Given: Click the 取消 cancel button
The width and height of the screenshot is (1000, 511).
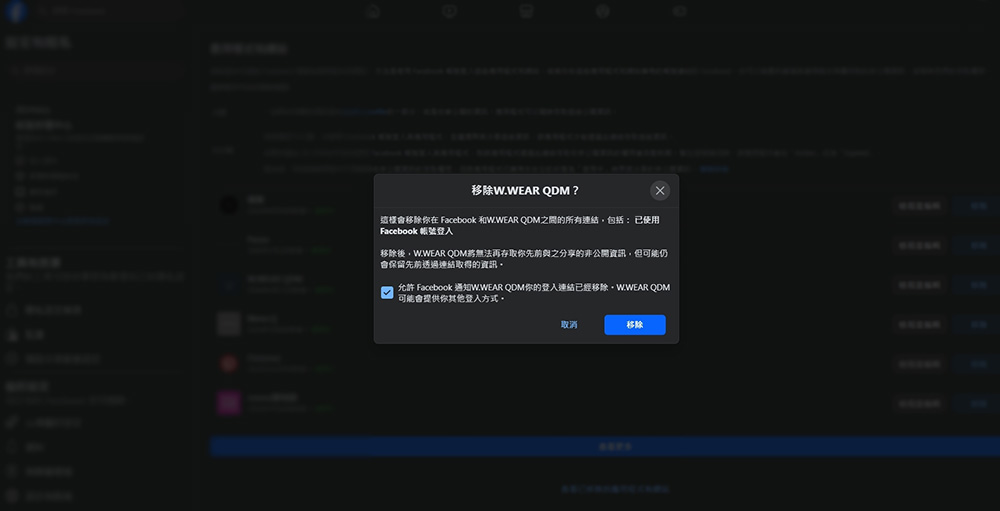Looking at the screenshot, I should [569, 325].
